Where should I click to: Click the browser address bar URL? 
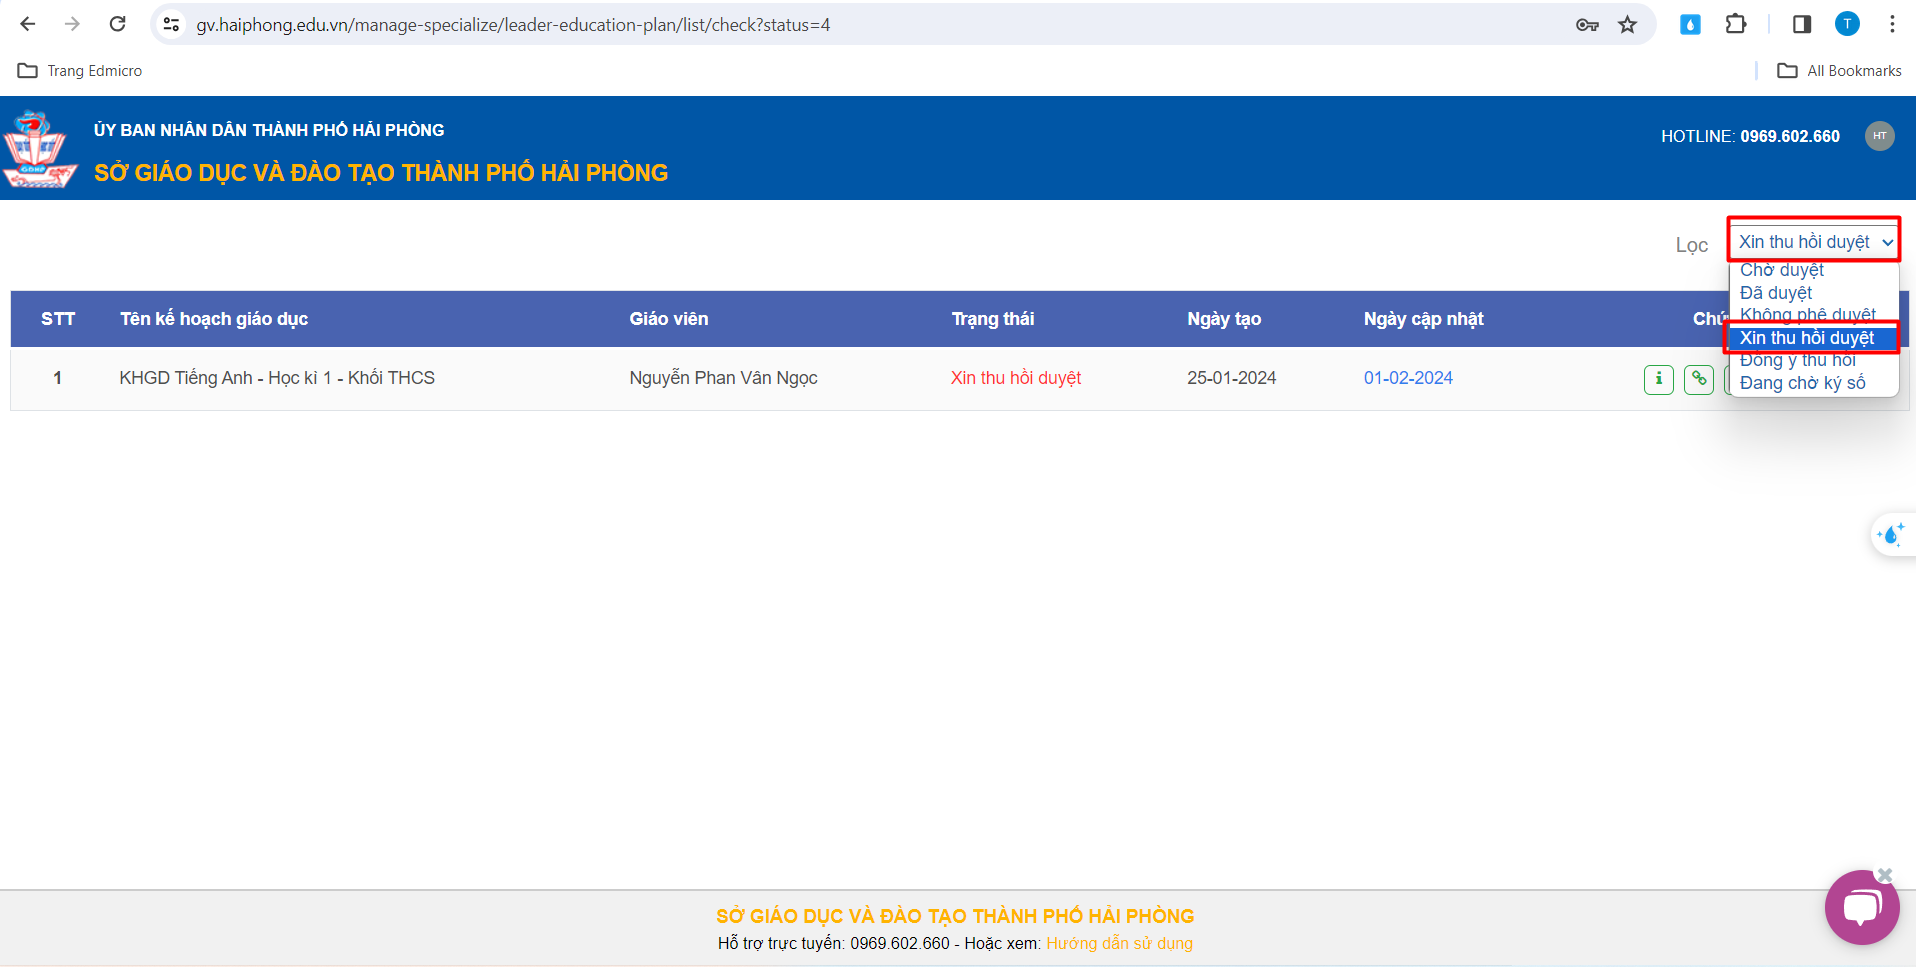[512, 25]
